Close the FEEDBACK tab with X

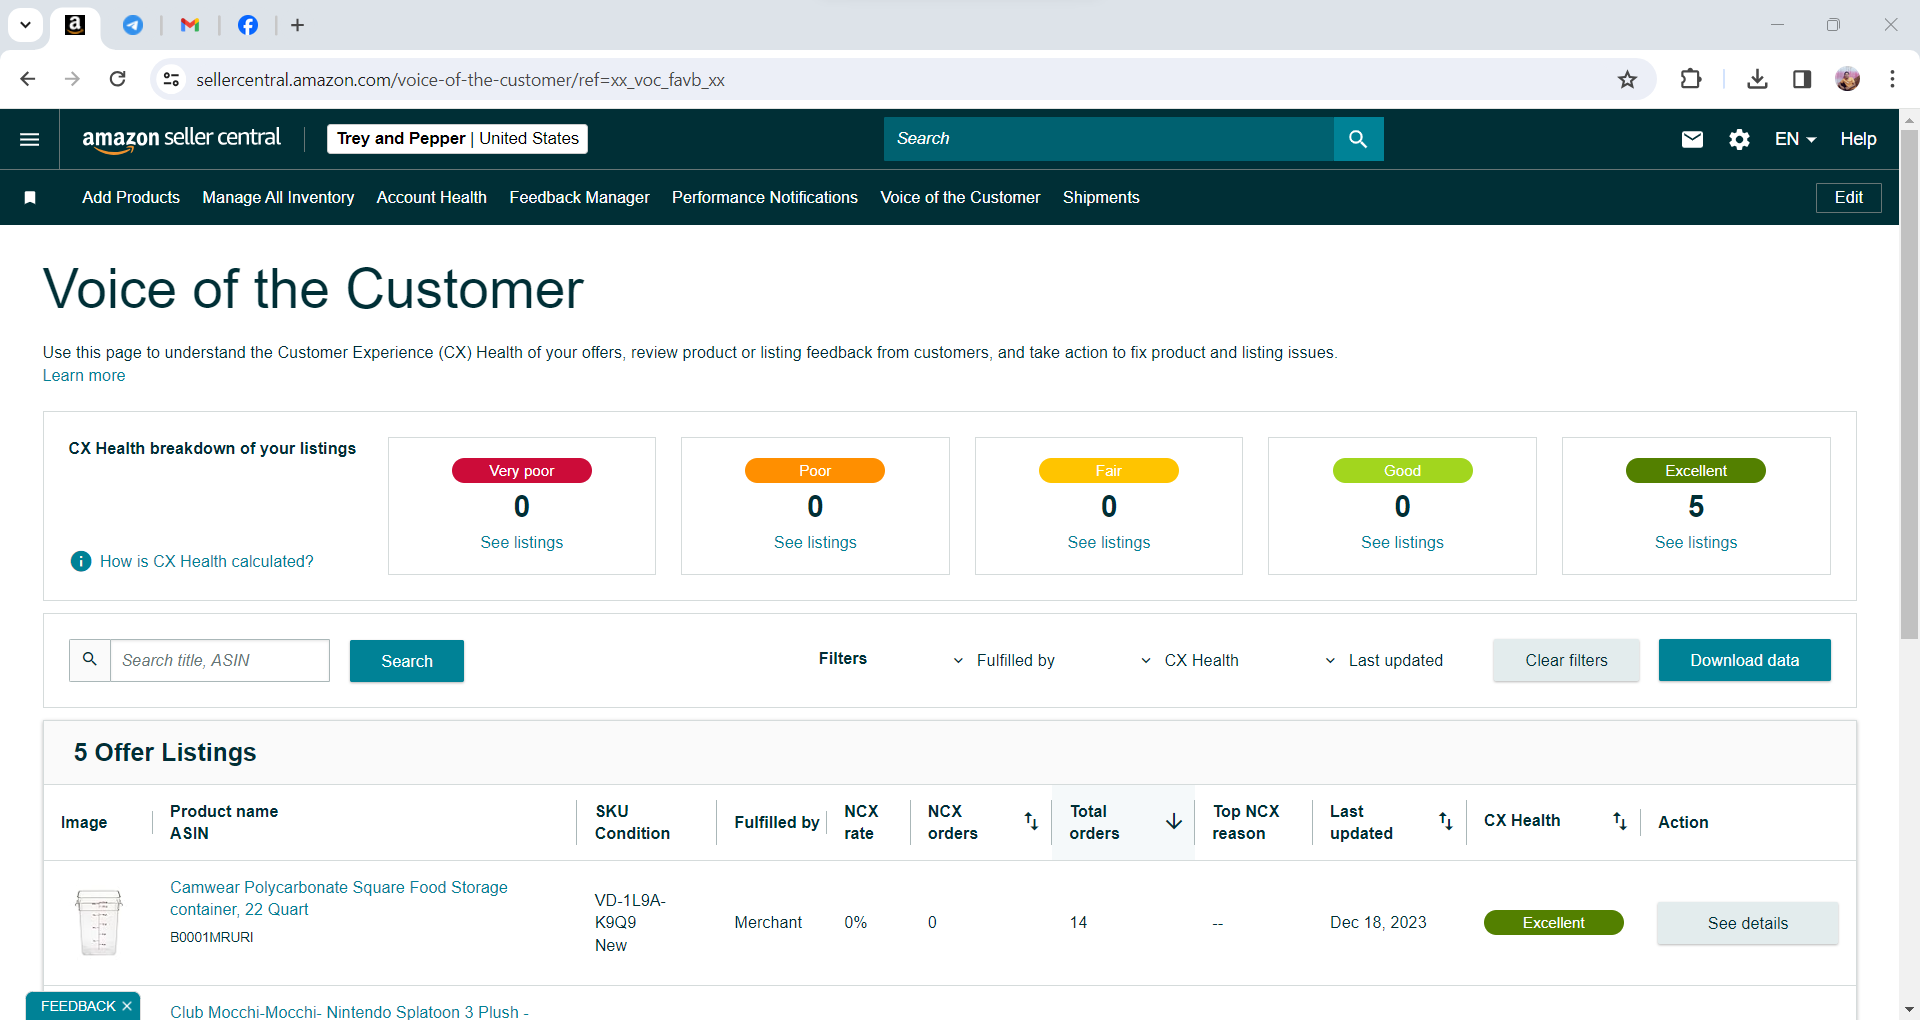(x=127, y=1006)
